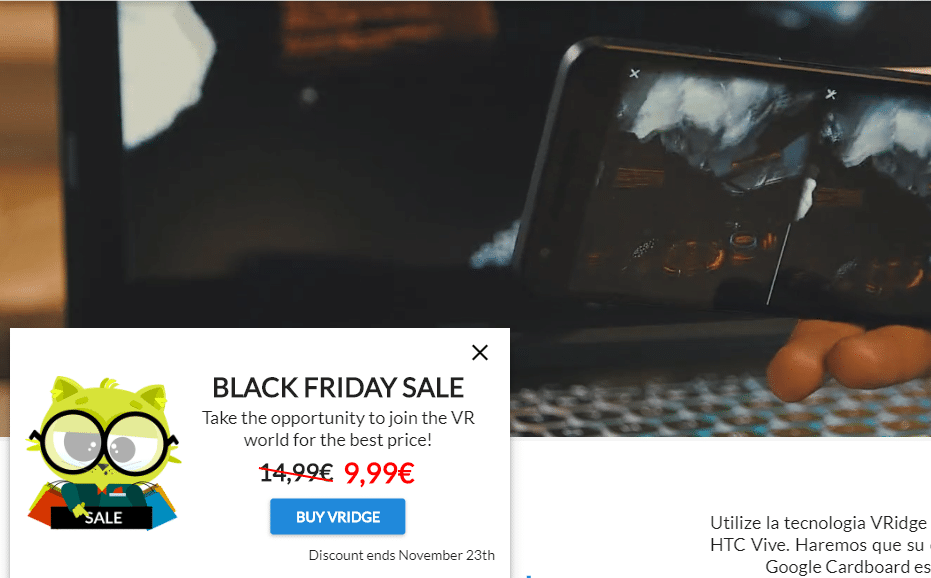Close the Black Friday Sale popup
Viewport: 931px width, 578px height.
click(x=480, y=353)
